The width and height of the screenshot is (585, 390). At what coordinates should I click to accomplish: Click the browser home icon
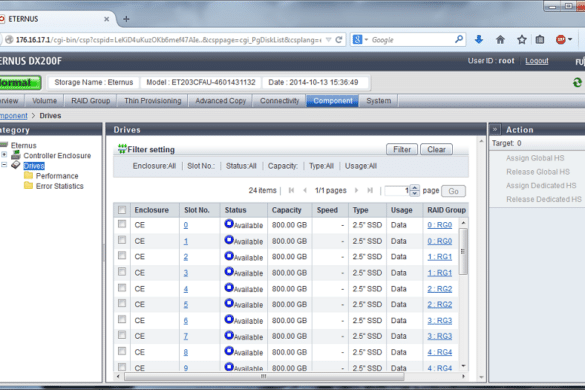(500, 40)
